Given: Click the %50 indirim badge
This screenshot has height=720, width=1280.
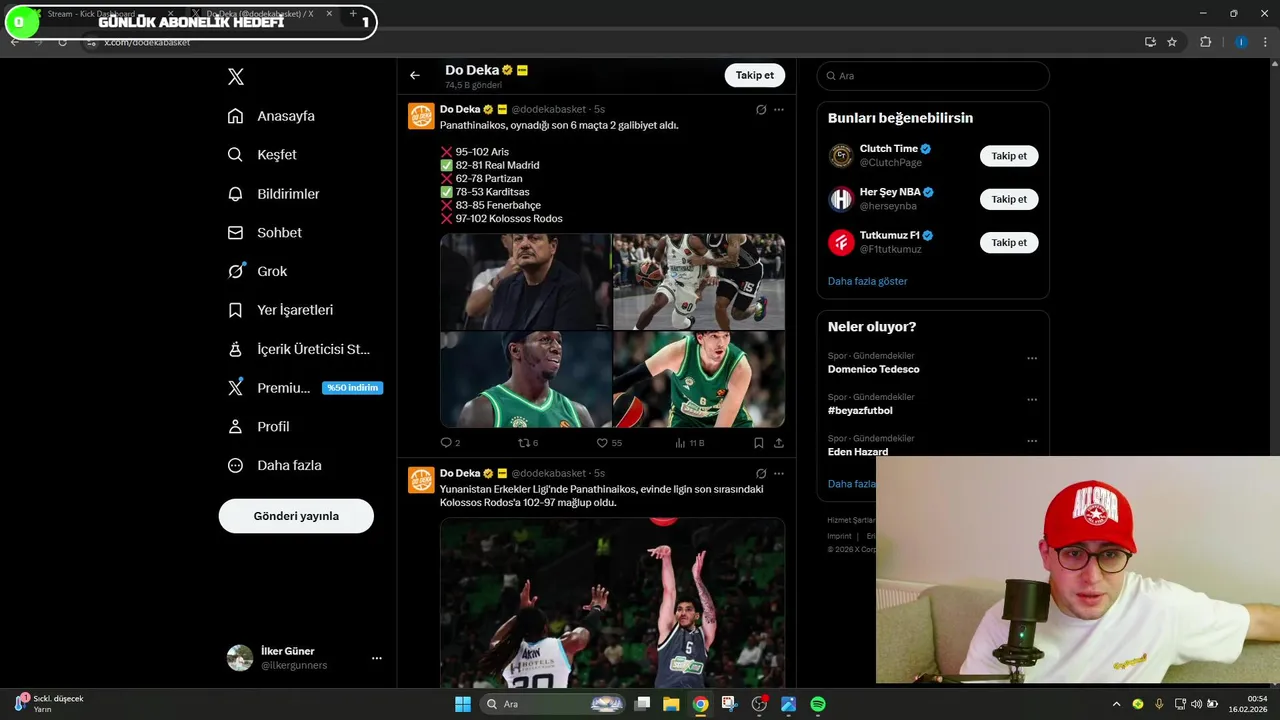Looking at the screenshot, I should [352, 388].
